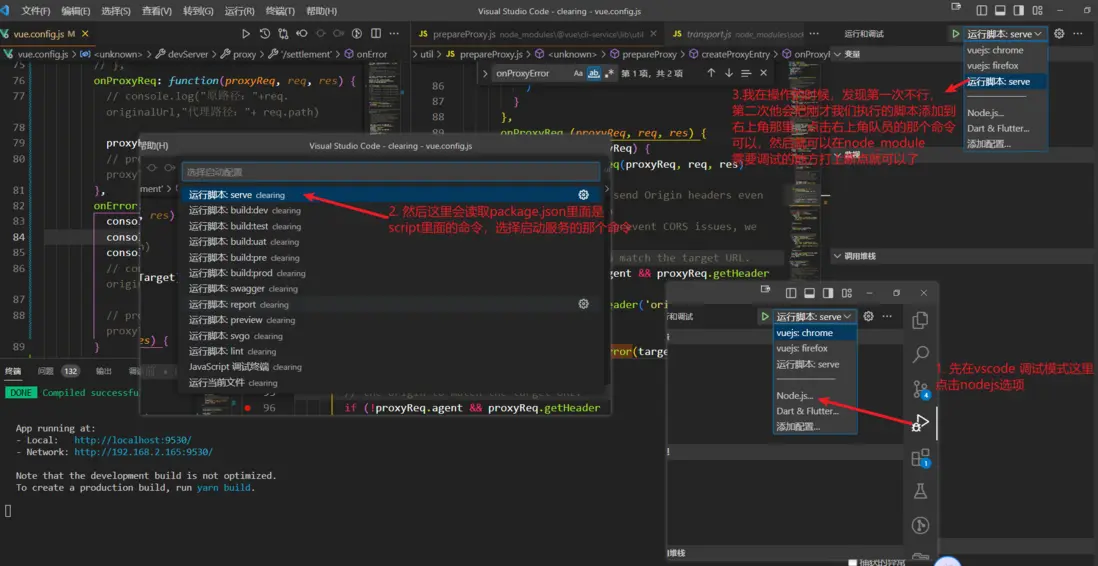Open the Run and Debug view icon
Image resolution: width=1098 pixels, height=566 pixels.
921,423
